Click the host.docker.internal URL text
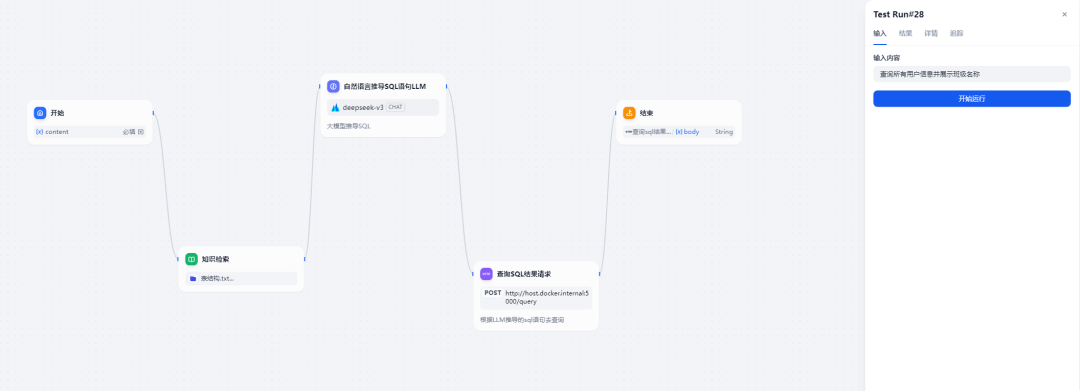The height and width of the screenshot is (391, 1080). (547, 297)
